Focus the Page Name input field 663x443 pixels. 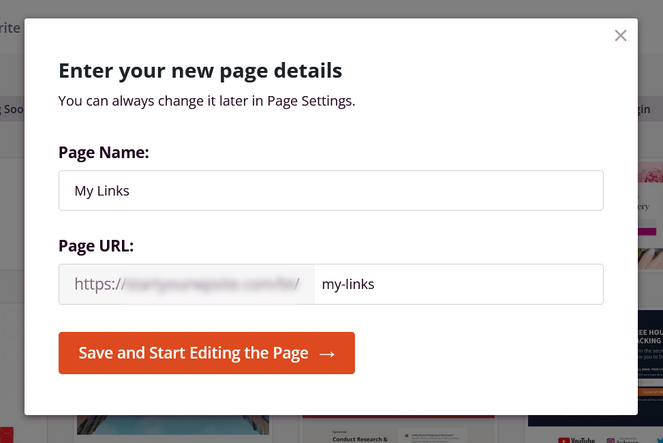[x=331, y=190]
